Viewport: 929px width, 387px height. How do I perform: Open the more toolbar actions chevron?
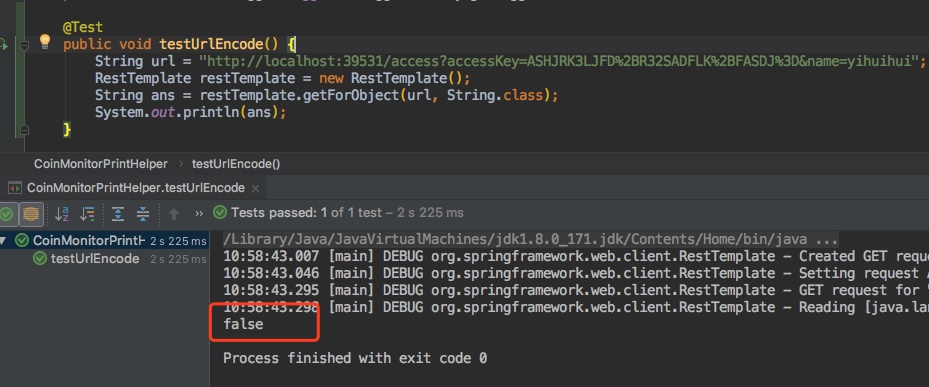[x=199, y=213]
